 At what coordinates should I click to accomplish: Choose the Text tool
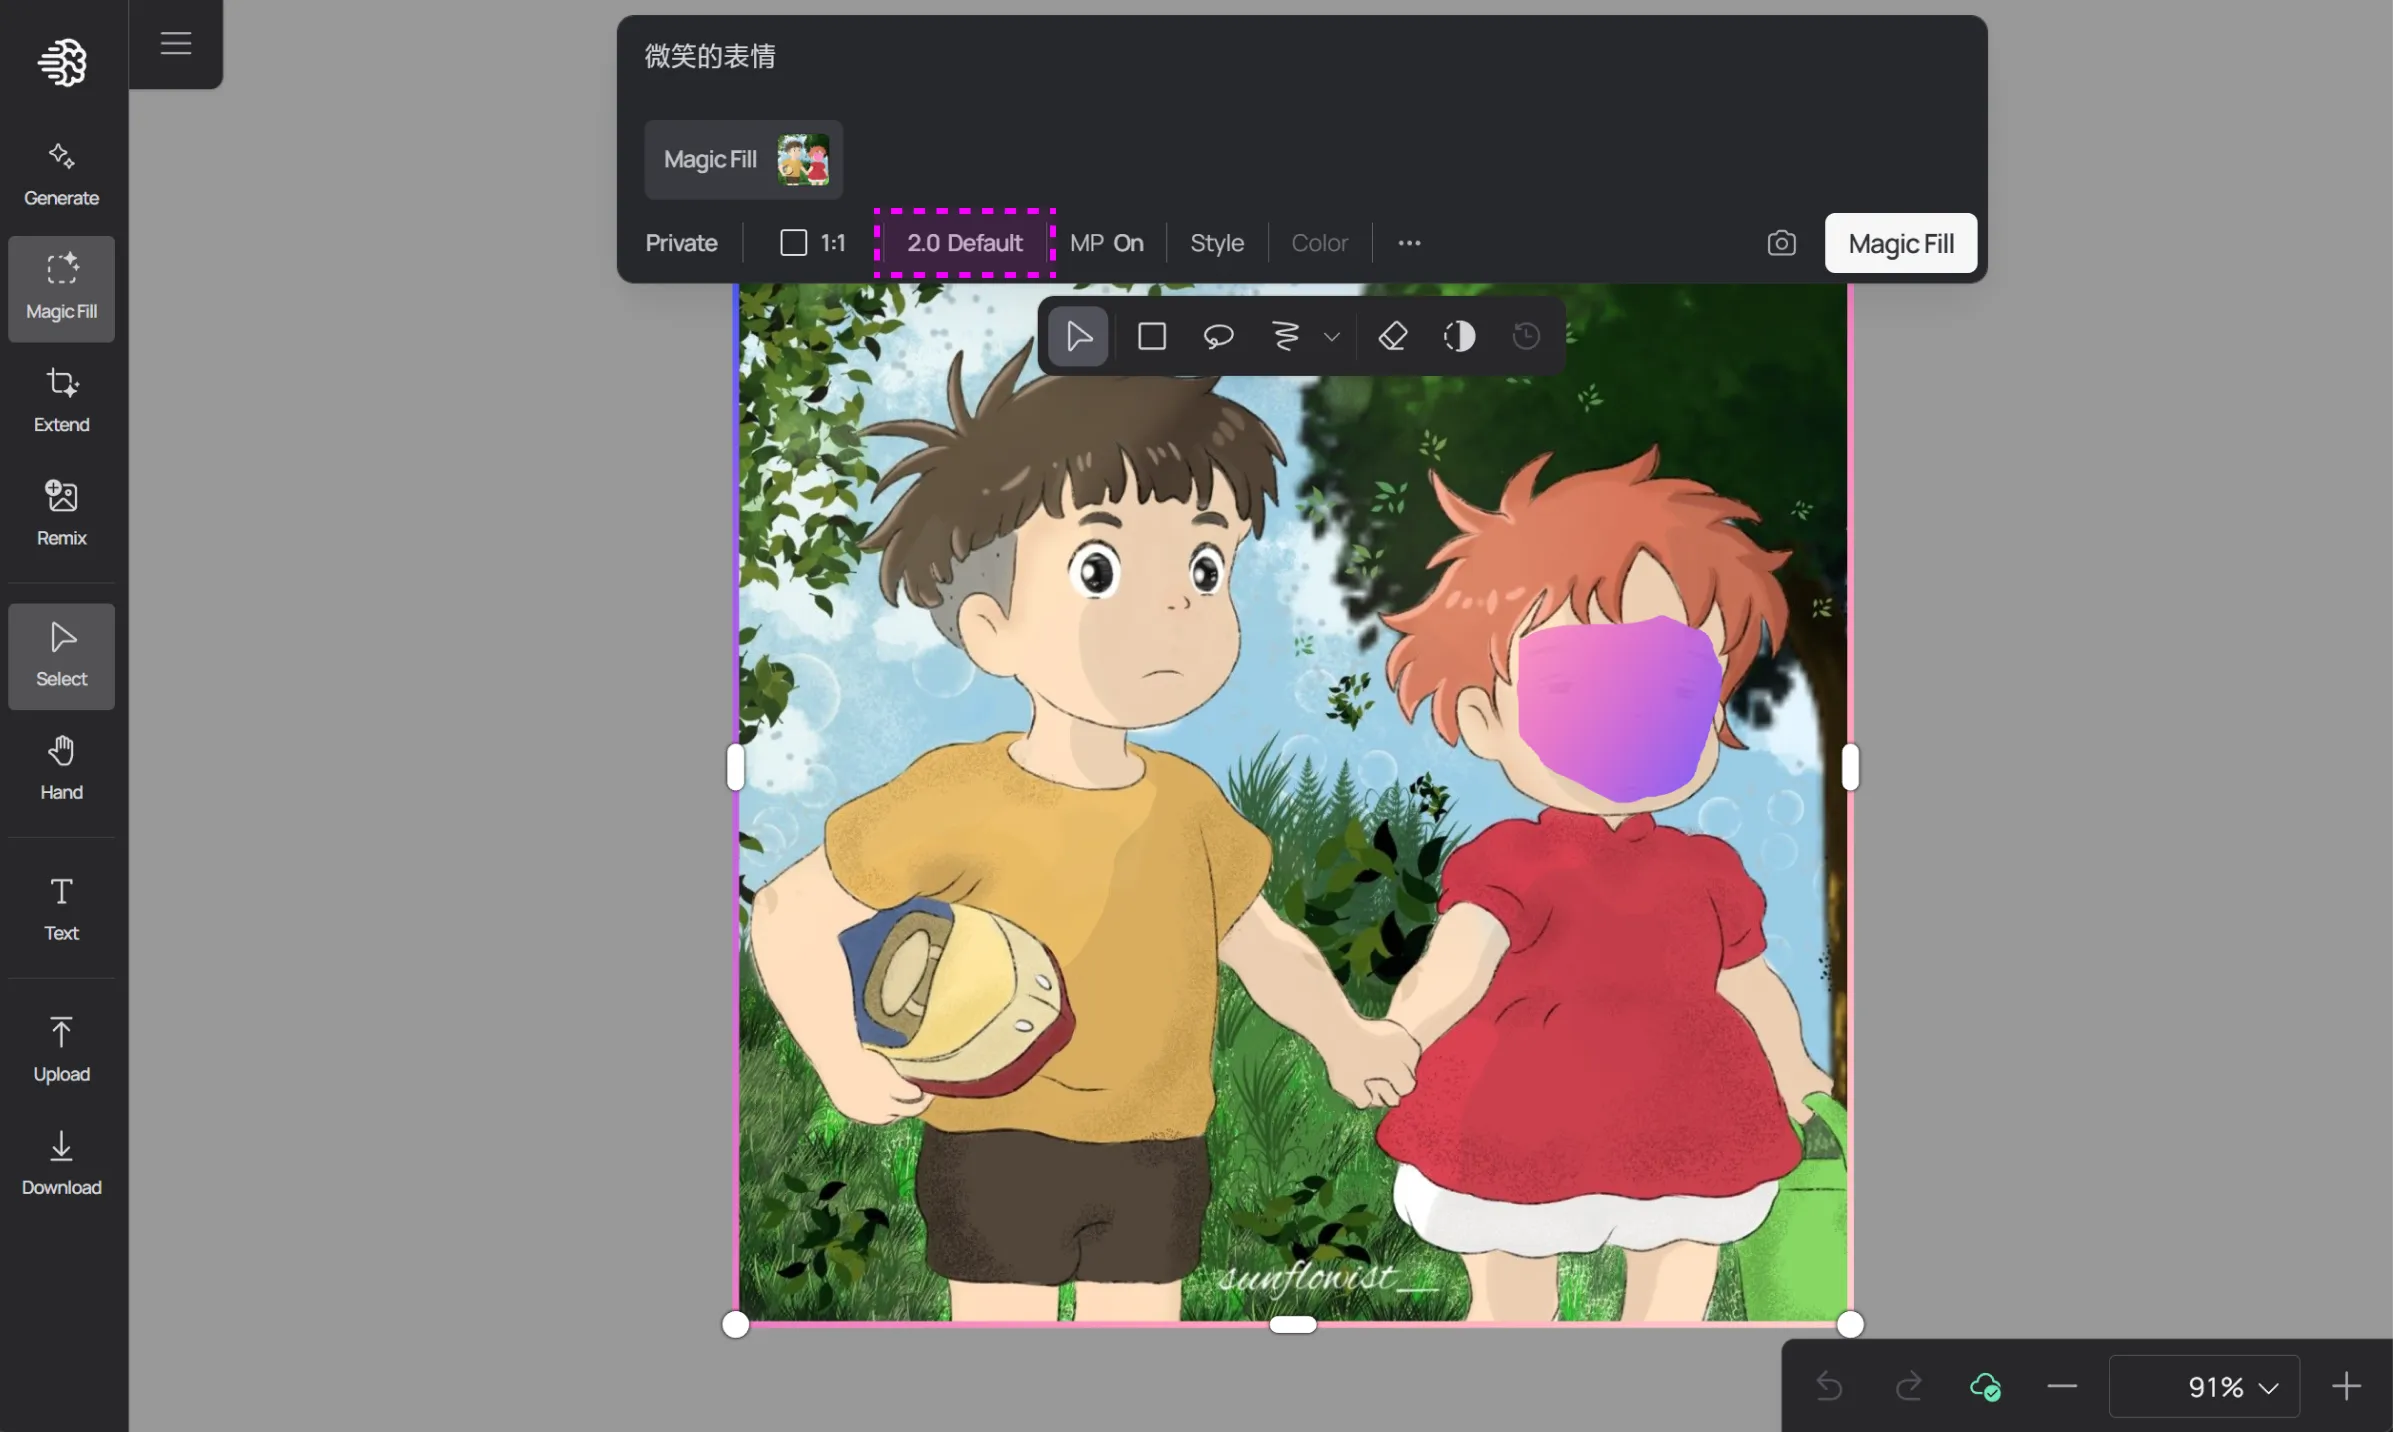coord(62,909)
